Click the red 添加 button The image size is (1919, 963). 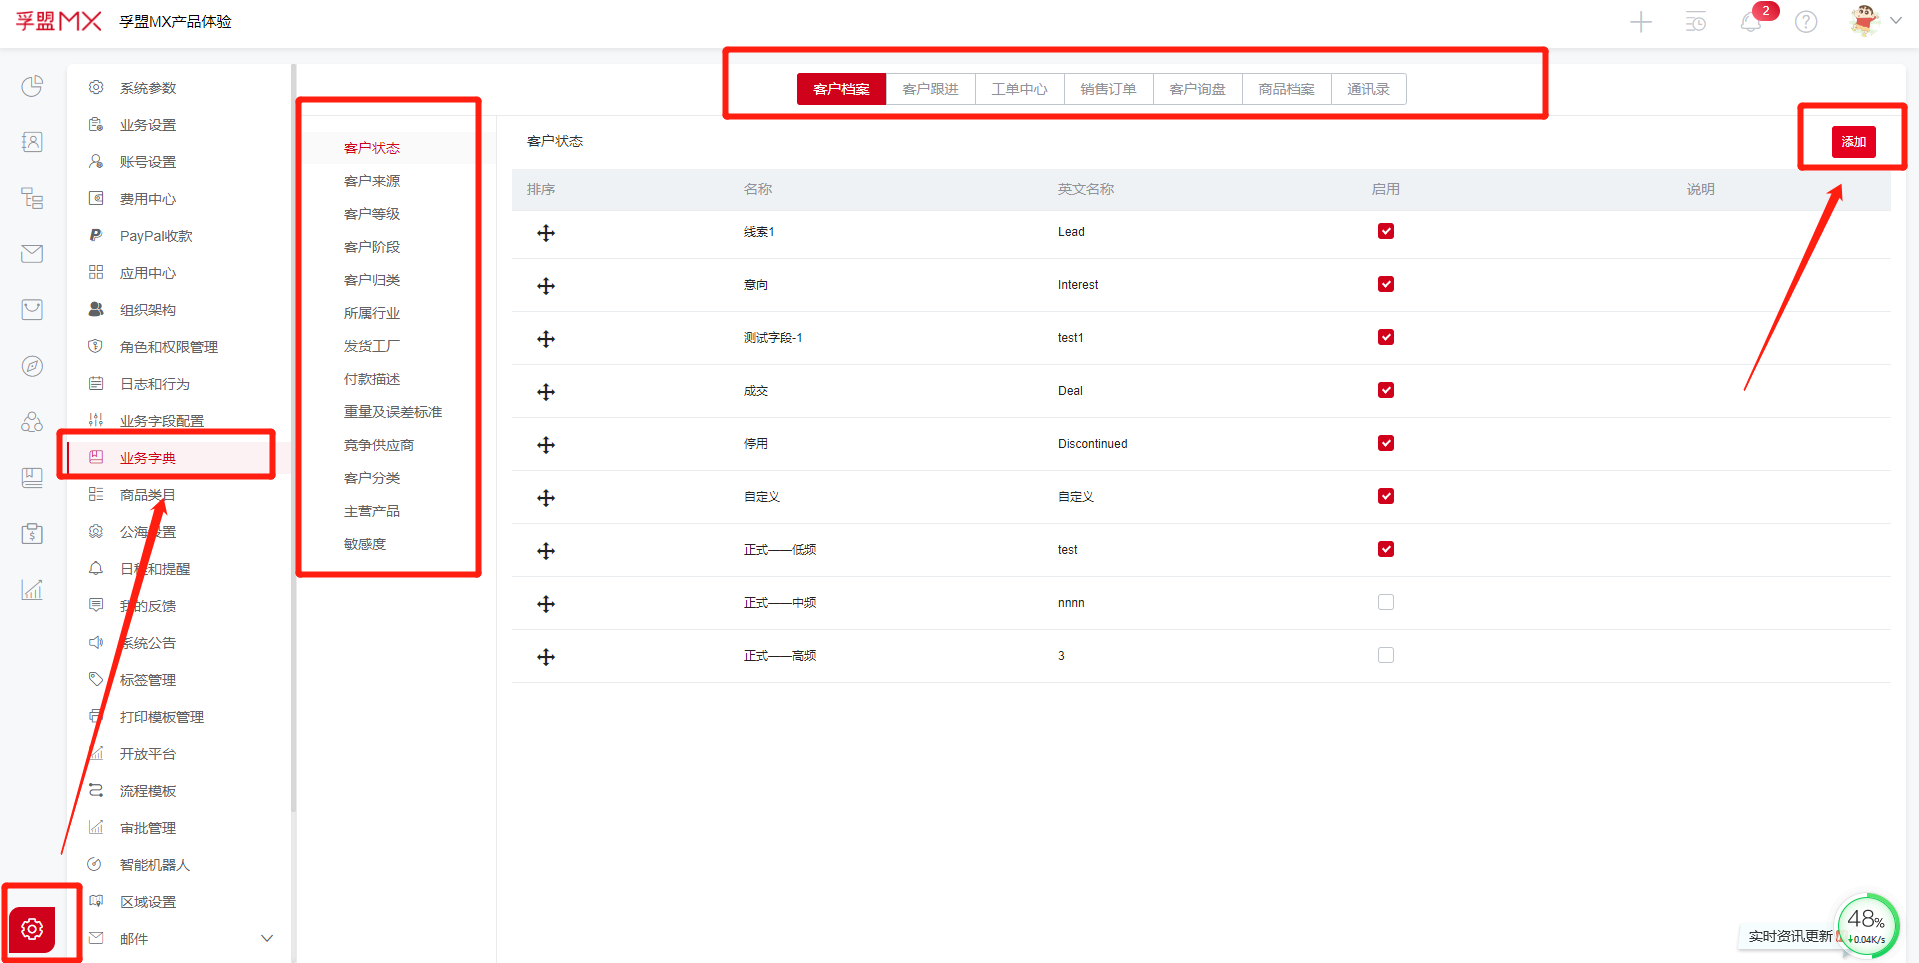pos(1853,142)
